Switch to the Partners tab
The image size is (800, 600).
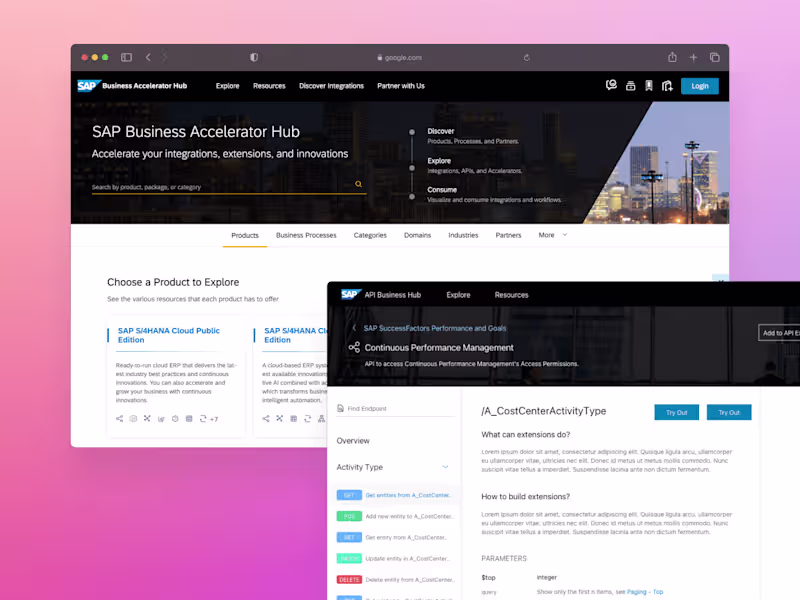click(x=508, y=235)
